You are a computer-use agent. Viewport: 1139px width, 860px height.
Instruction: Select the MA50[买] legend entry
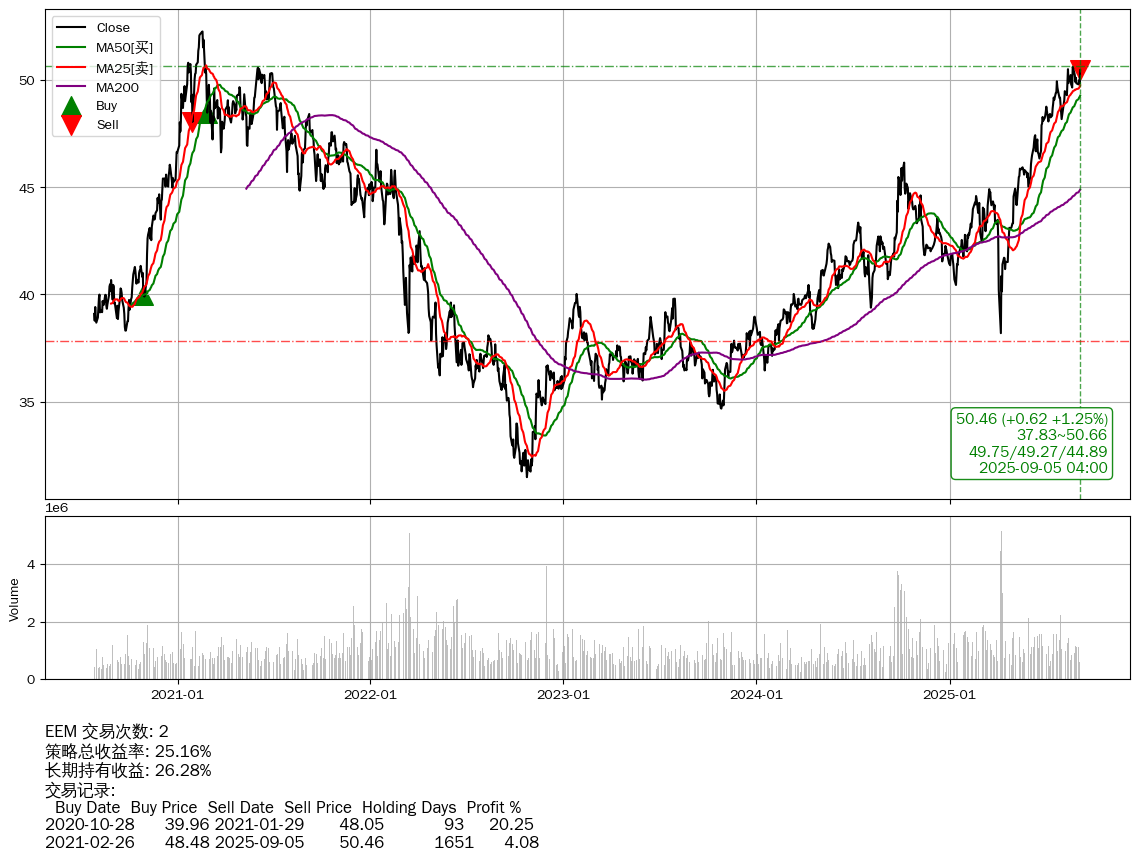tap(124, 47)
